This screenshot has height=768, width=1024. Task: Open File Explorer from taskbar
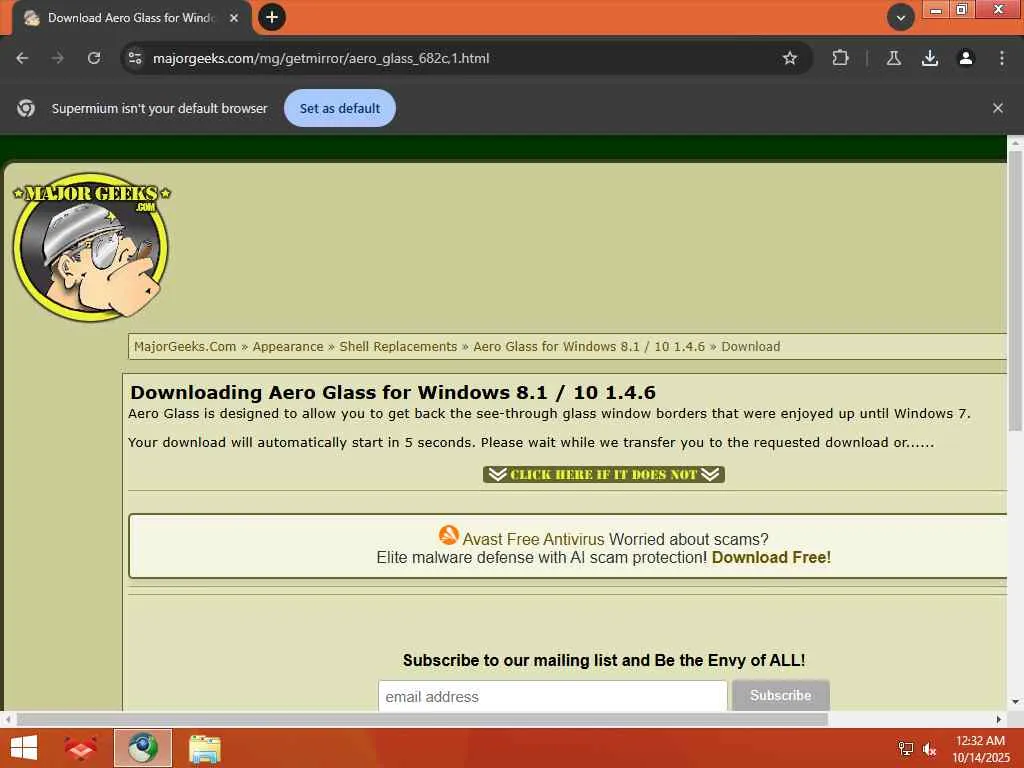click(x=204, y=748)
